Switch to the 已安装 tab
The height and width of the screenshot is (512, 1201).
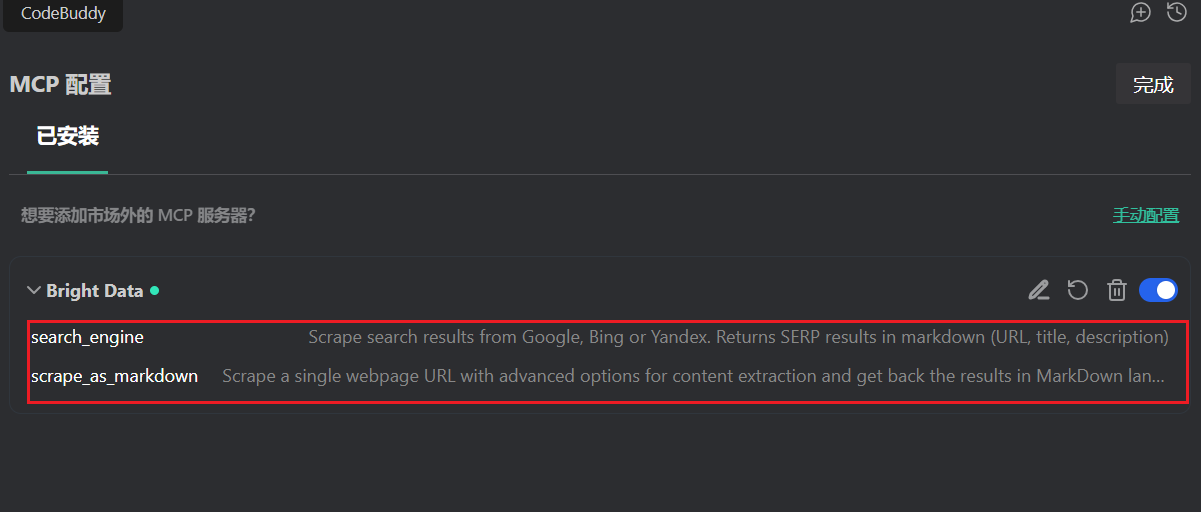(x=68, y=136)
